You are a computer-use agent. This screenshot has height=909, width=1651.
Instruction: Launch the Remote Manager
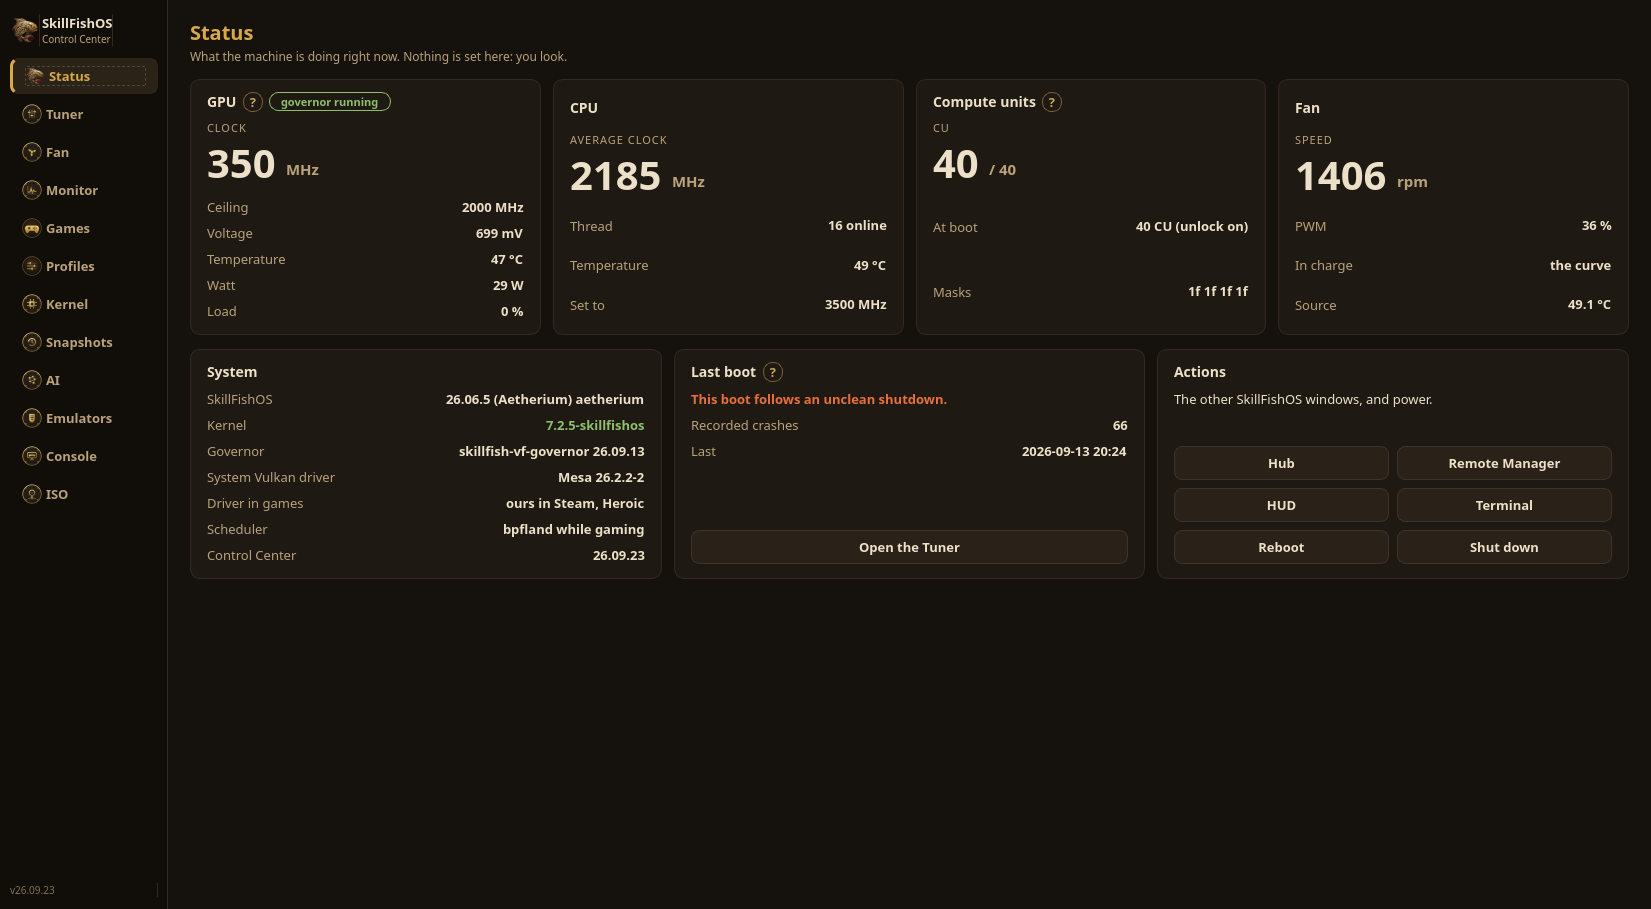(x=1504, y=463)
